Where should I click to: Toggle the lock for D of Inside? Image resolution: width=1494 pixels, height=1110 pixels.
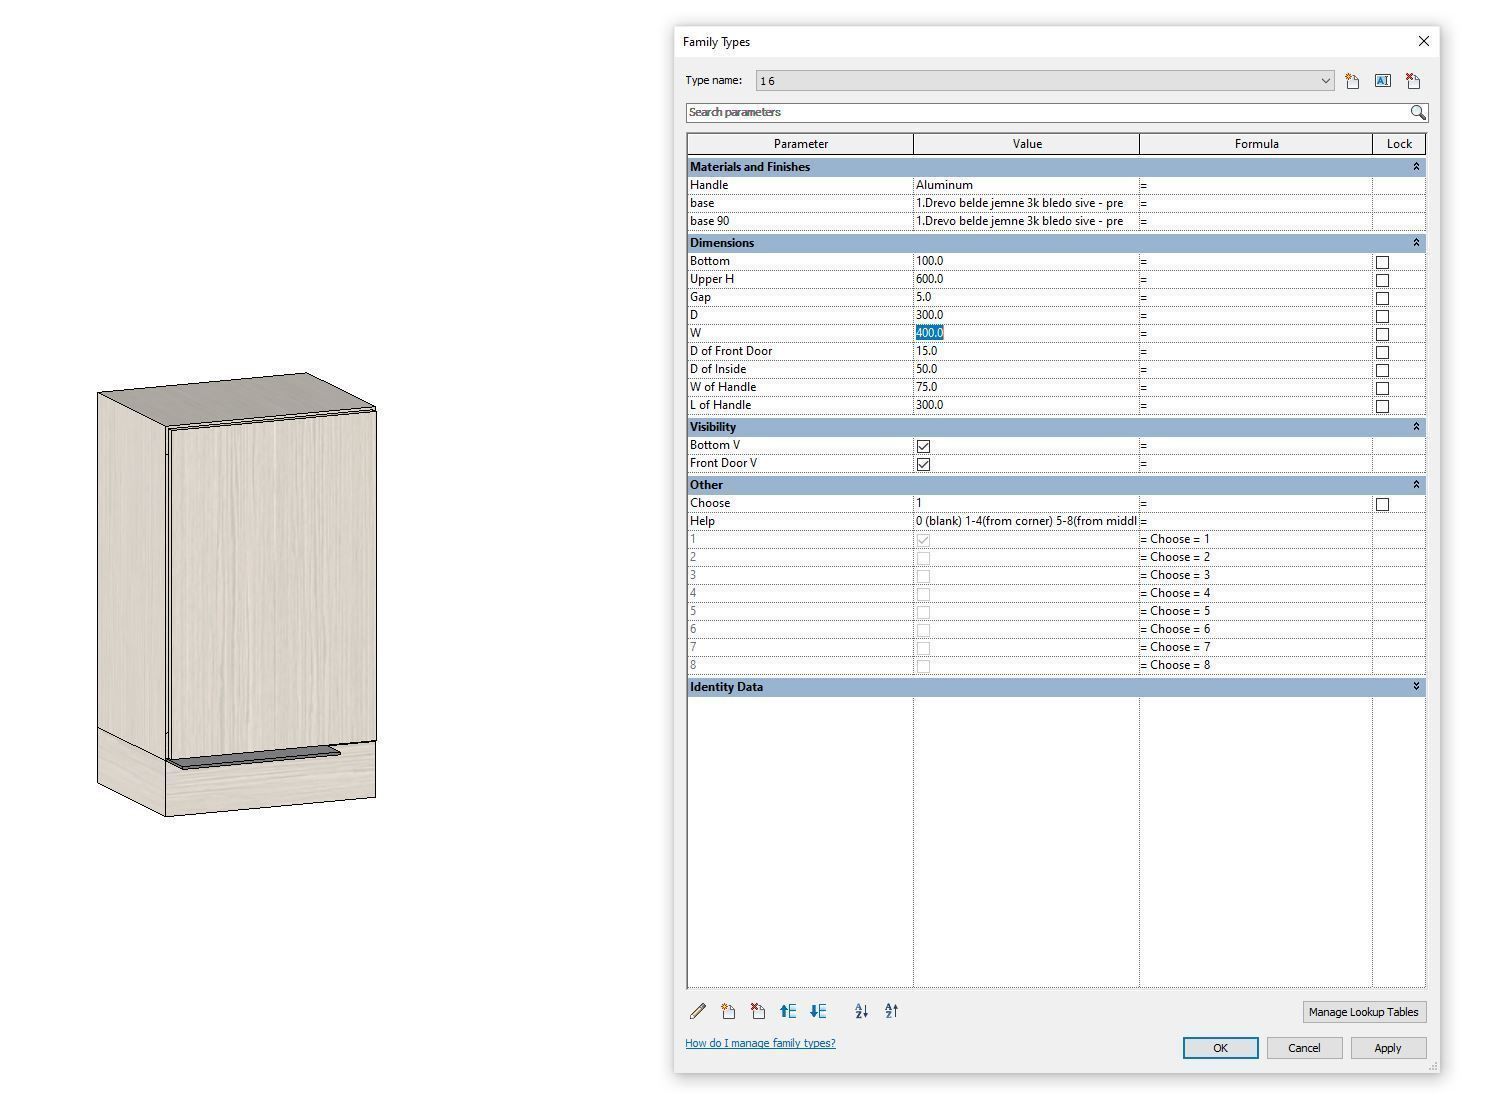click(1382, 370)
